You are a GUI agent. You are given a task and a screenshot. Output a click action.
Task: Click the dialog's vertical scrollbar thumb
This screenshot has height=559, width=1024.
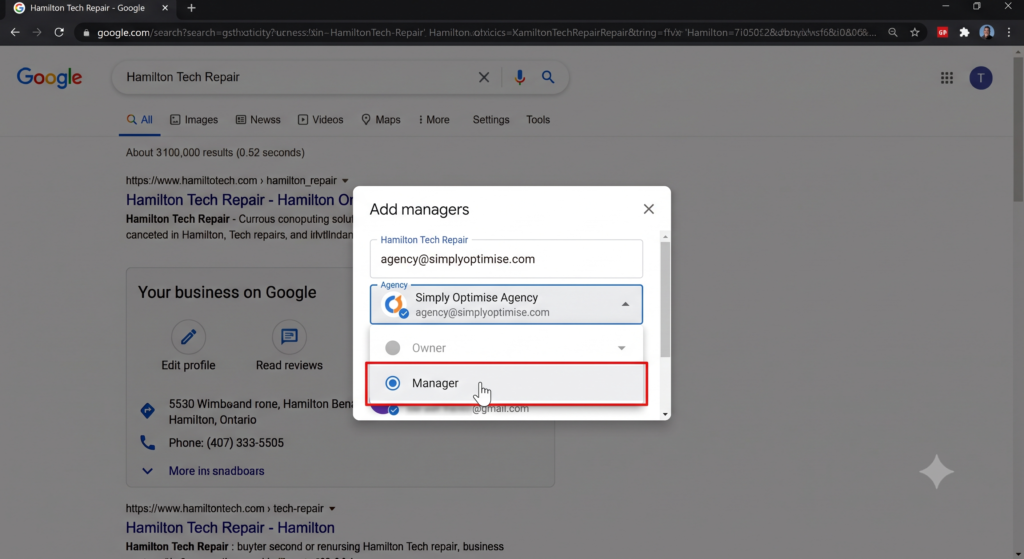click(x=665, y=299)
